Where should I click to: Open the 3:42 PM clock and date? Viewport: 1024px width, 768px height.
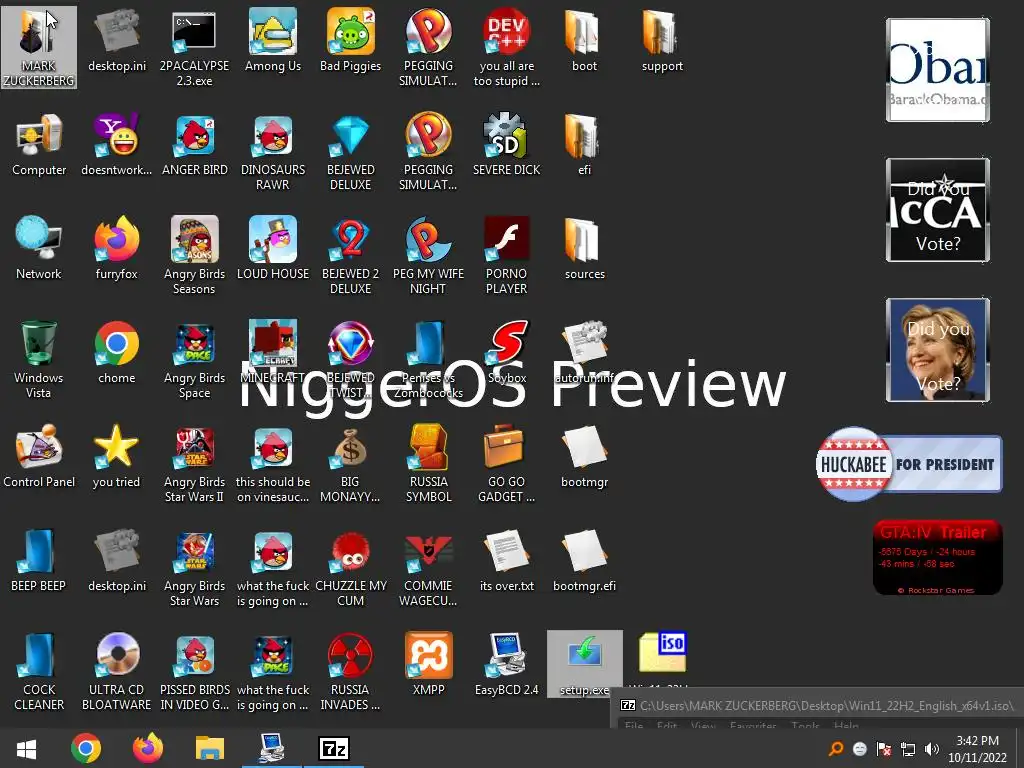(x=978, y=749)
